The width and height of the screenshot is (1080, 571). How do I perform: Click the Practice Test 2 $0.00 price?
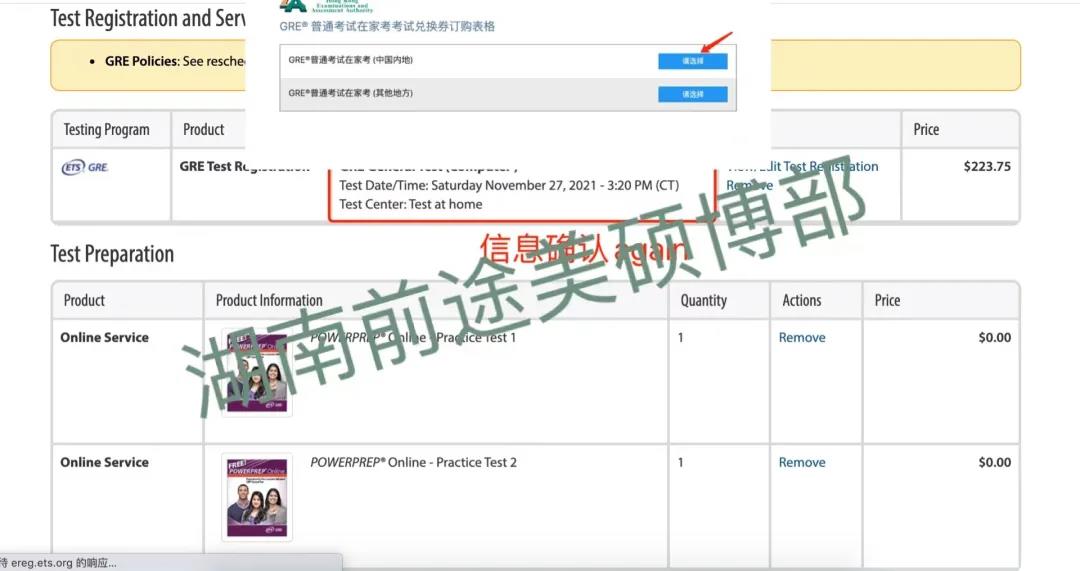[x=995, y=462]
